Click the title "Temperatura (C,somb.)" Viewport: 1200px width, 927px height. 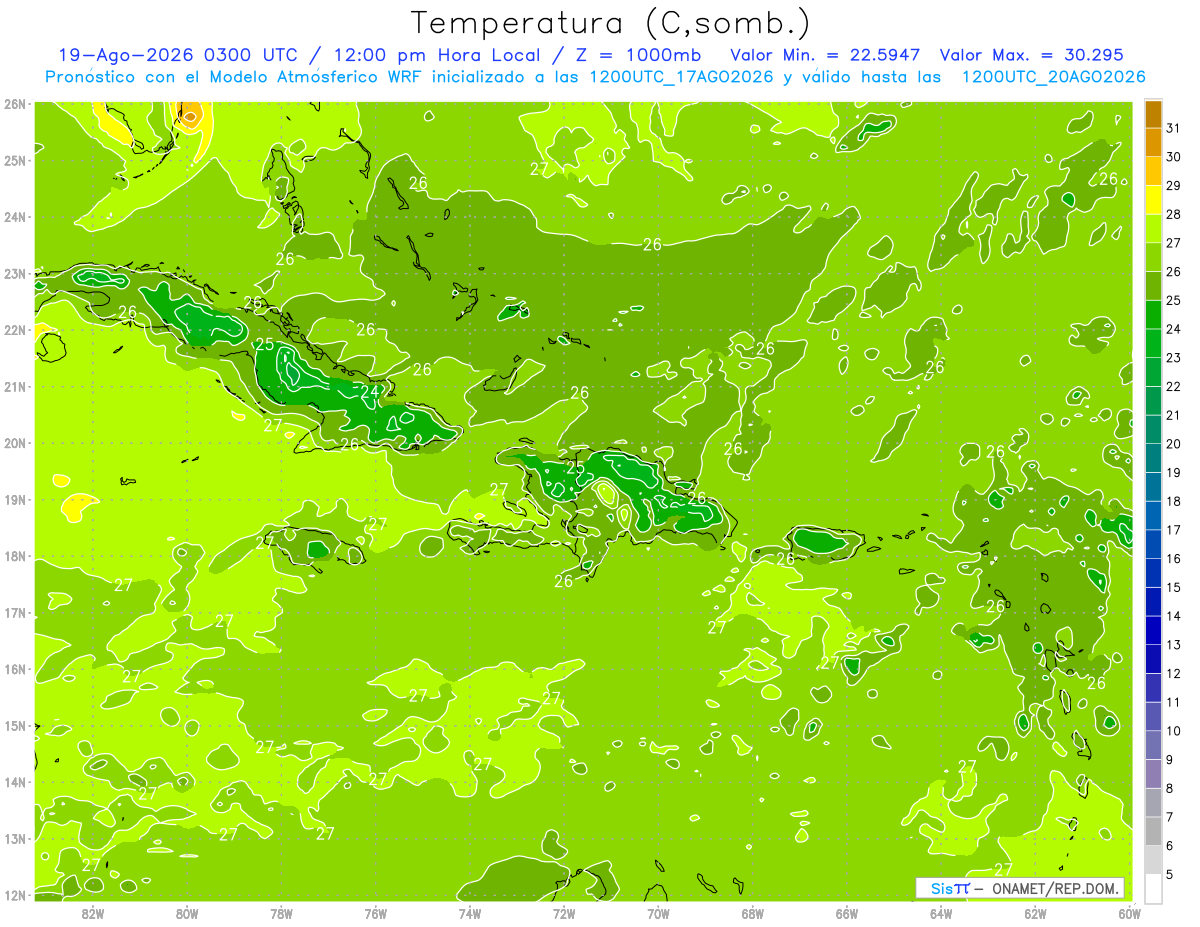point(610,23)
